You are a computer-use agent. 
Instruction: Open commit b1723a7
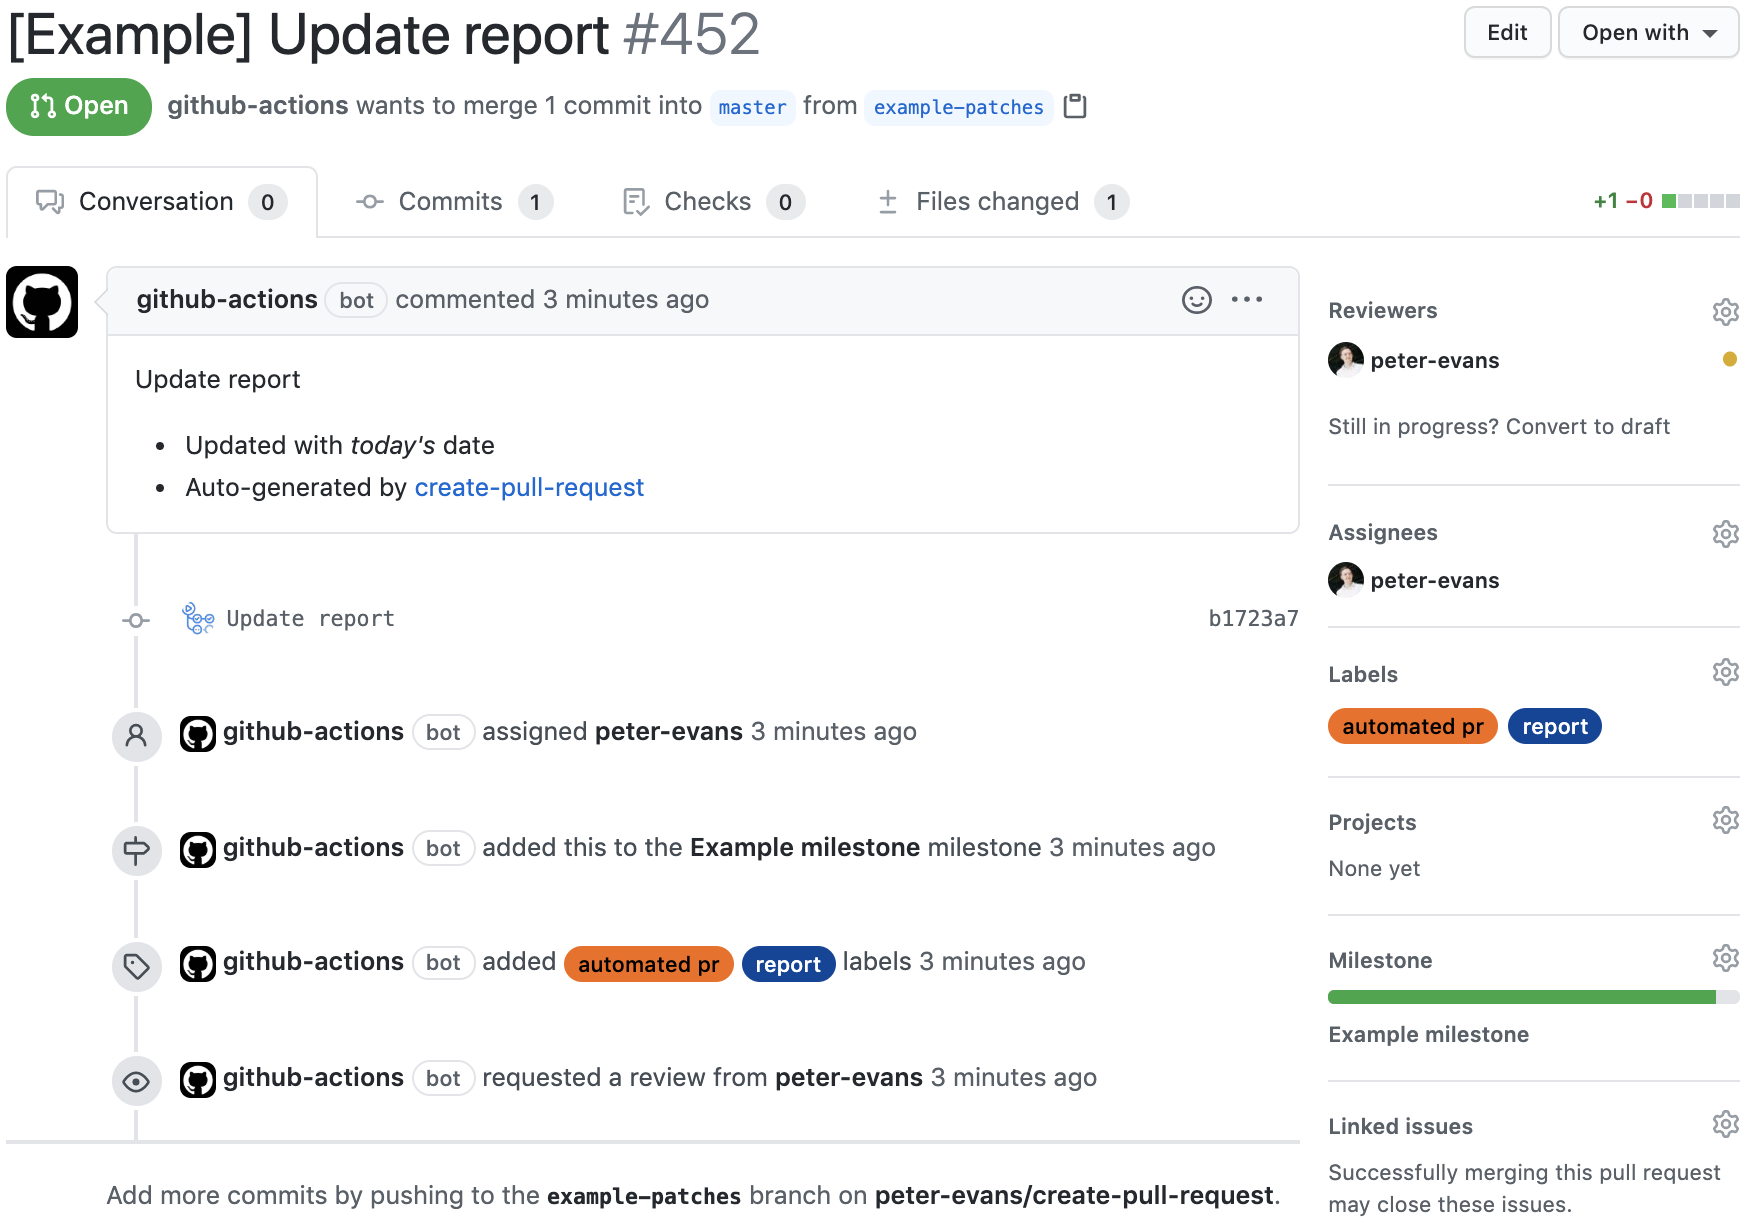[1253, 619]
